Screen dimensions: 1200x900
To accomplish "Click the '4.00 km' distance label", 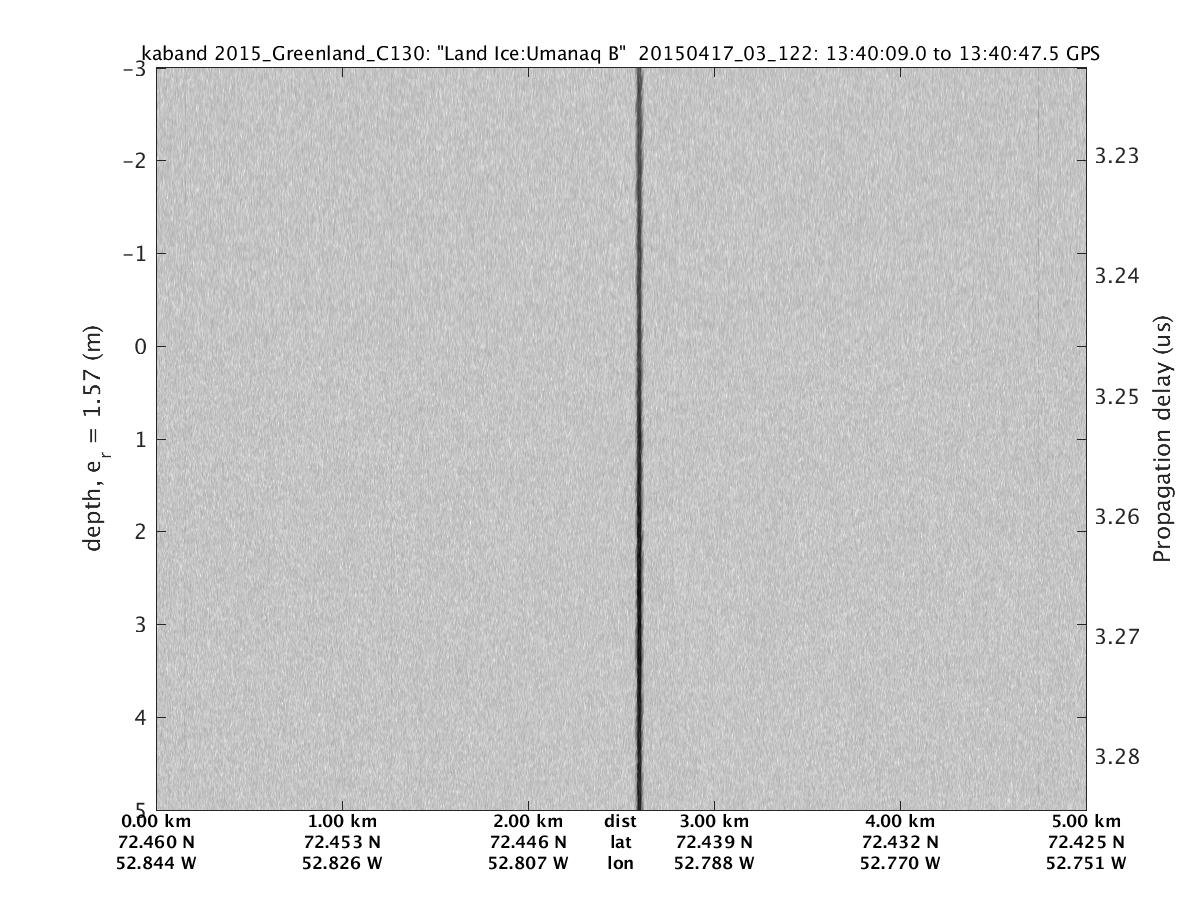I will (900, 822).
